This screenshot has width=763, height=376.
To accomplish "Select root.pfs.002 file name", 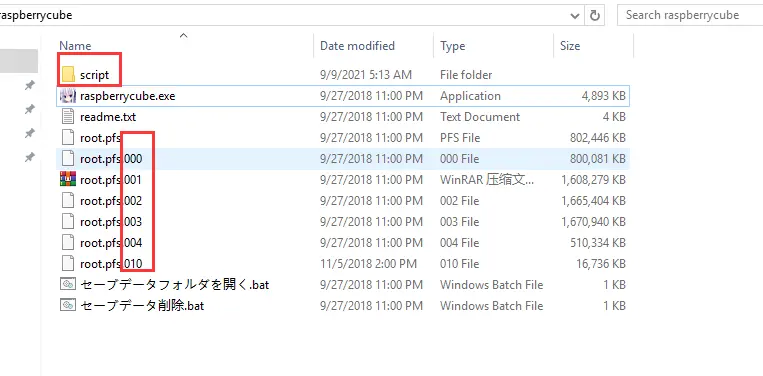I will [111, 201].
